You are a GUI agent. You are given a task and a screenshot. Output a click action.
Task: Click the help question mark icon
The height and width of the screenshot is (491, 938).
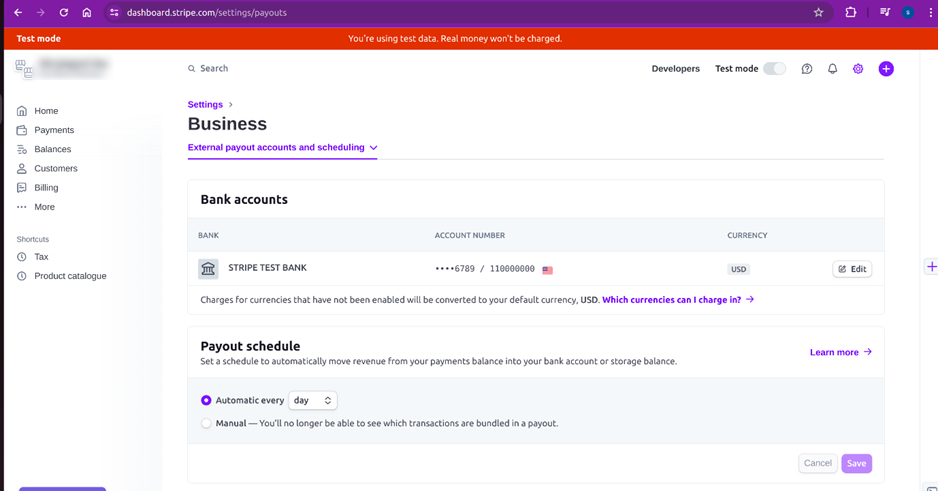[807, 69]
